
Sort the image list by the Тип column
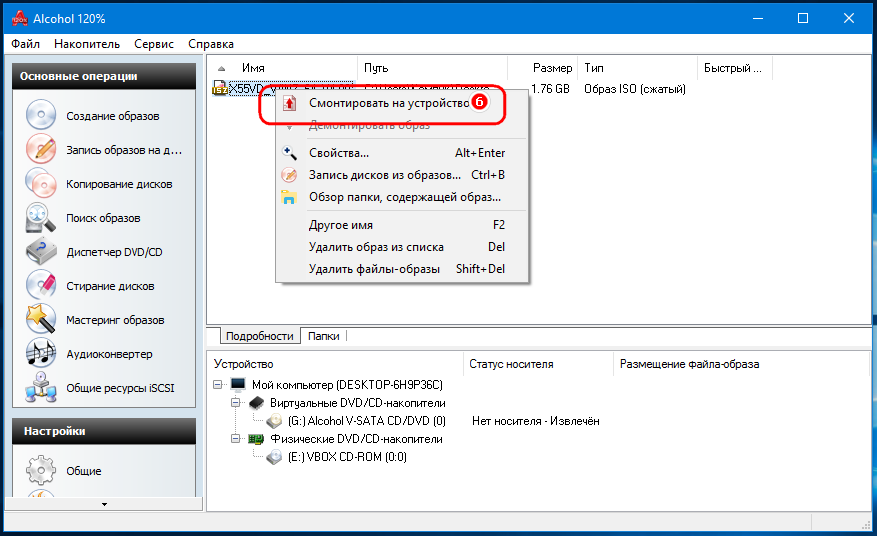pyautogui.click(x=638, y=68)
